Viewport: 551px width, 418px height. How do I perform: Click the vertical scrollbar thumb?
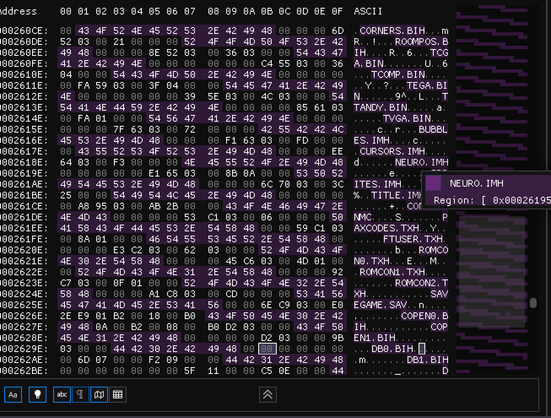pos(533,303)
